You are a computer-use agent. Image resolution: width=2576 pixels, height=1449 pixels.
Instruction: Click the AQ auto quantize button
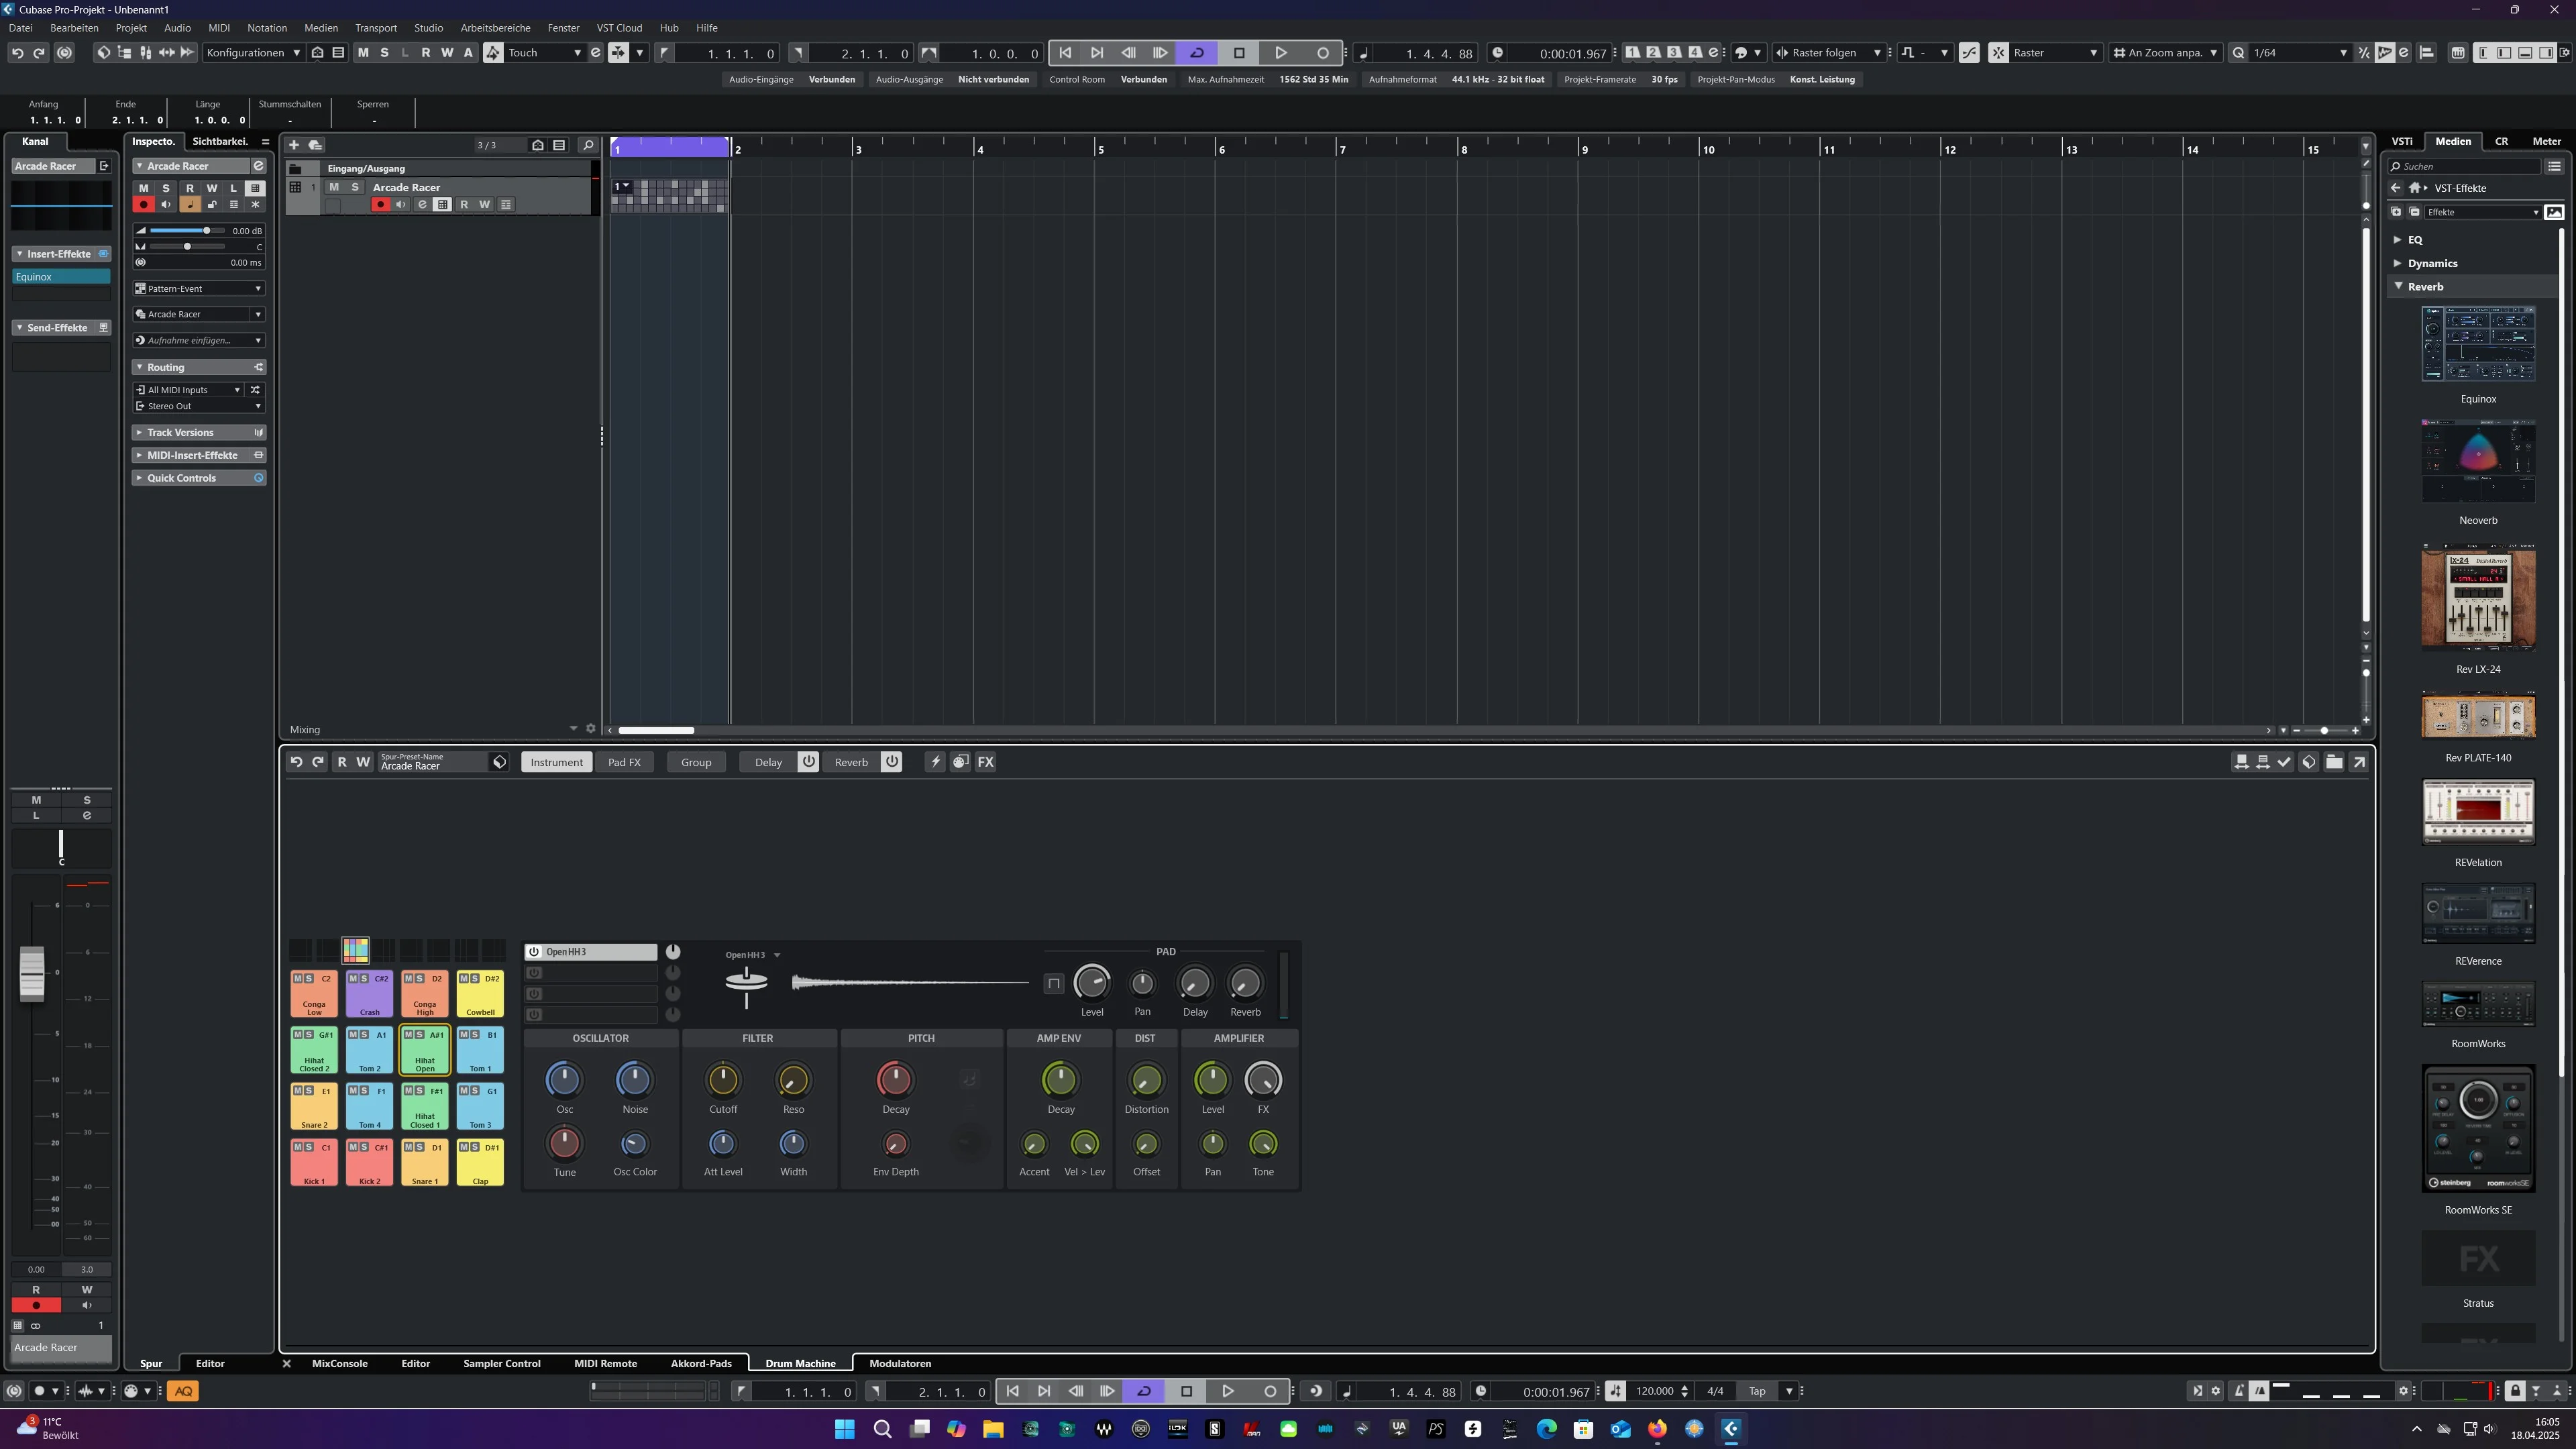(x=183, y=1391)
